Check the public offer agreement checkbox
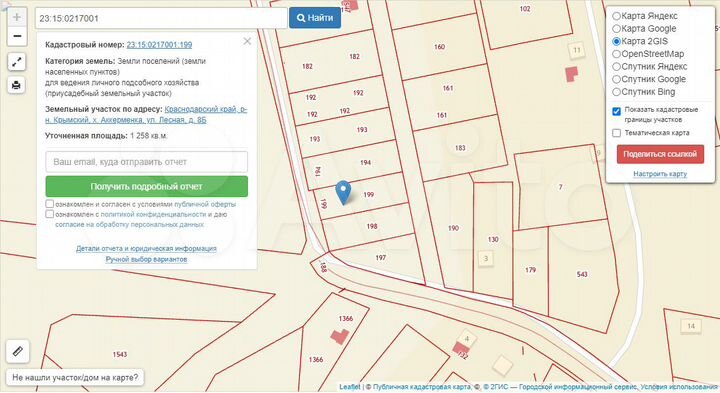The width and height of the screenshot is (720, 393). click(x=50, y=203)
